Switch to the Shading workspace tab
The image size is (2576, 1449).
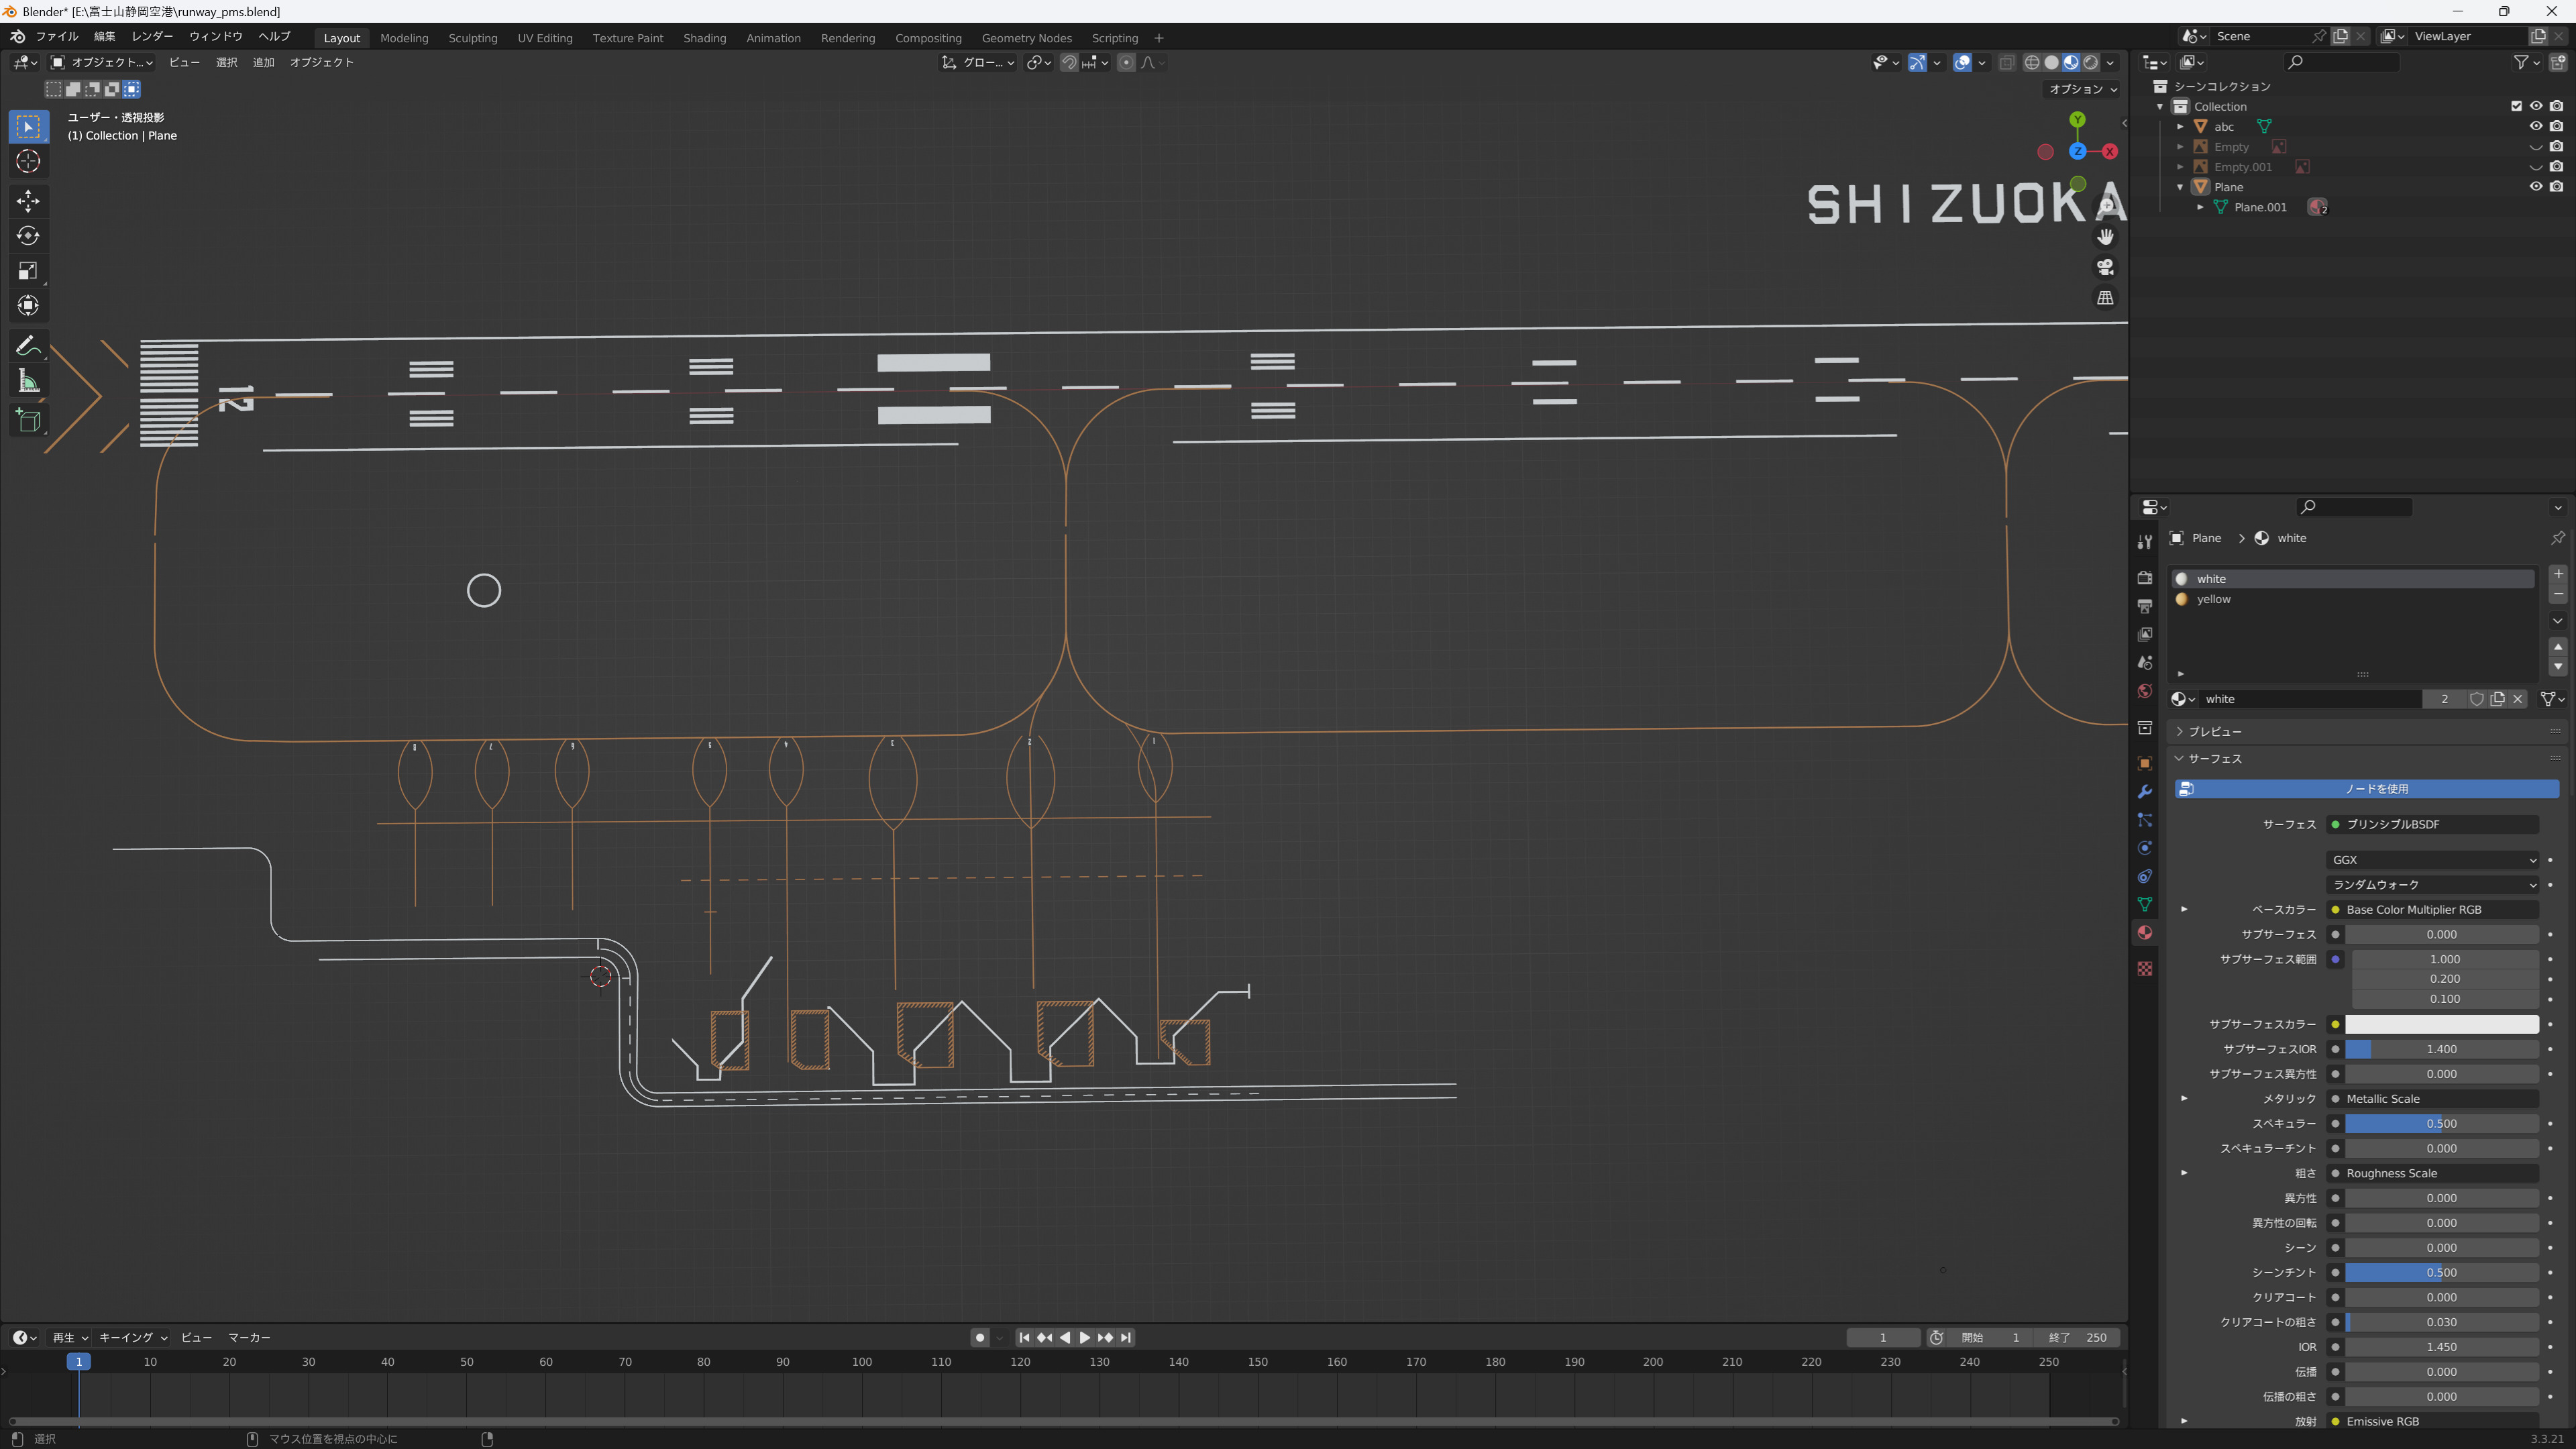point(704,38)
